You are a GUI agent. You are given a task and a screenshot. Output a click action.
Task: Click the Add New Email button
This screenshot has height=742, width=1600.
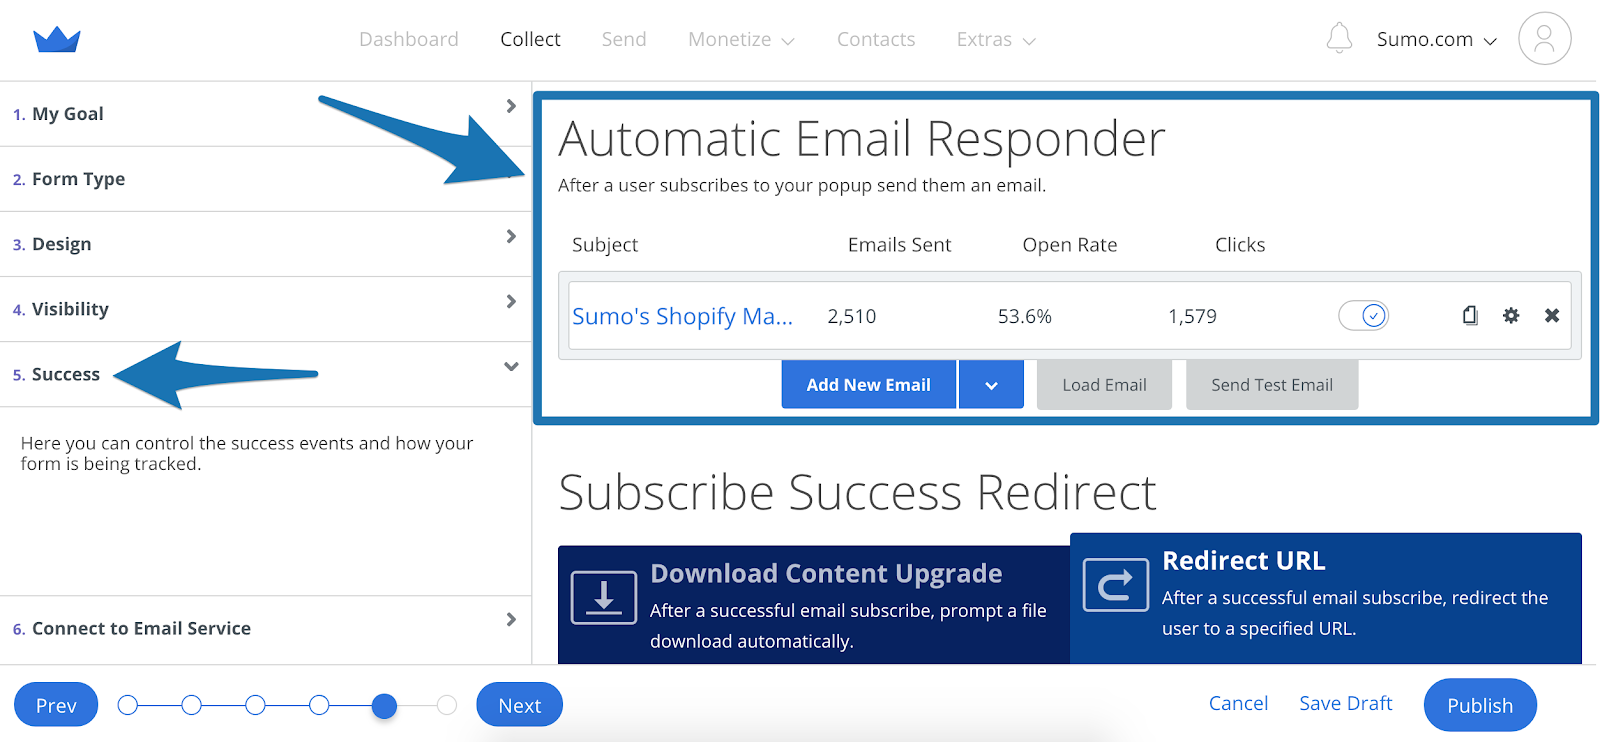[869, 385]
